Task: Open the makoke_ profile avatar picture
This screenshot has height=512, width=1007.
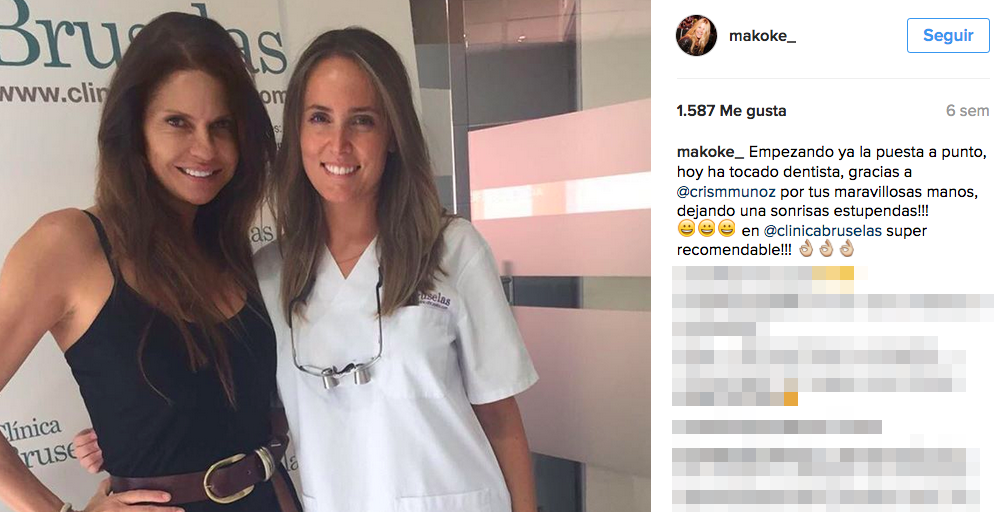Action: (696, 35)
